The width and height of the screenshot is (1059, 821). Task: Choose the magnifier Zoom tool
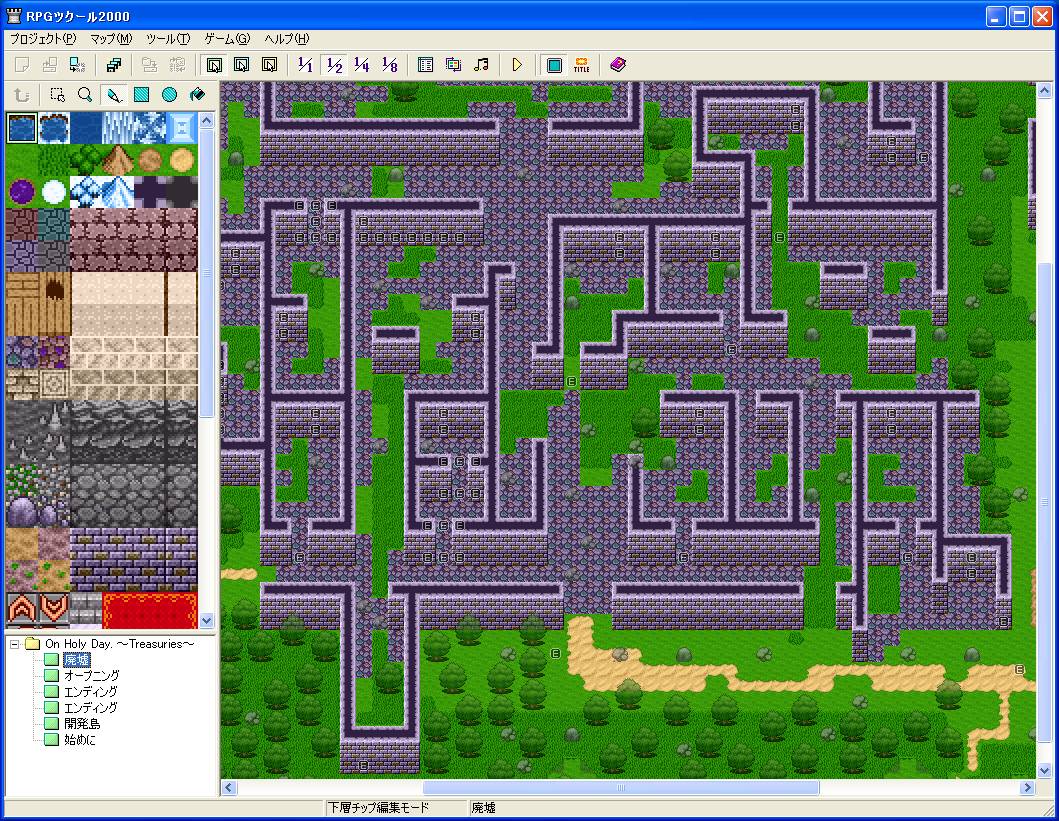pos(85,95)
